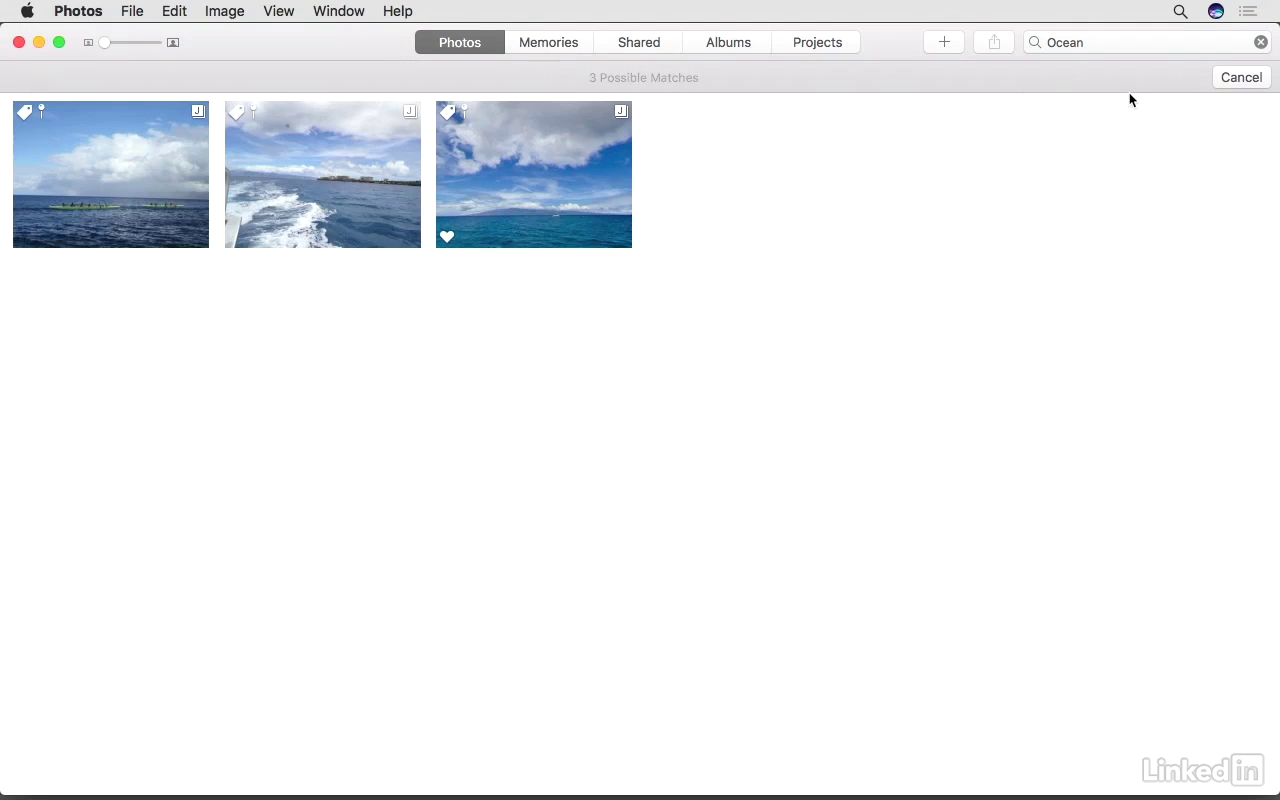Select the outrigger canoes ocean photo
This screenshot has height=800, width=1280.
(111, 174)
